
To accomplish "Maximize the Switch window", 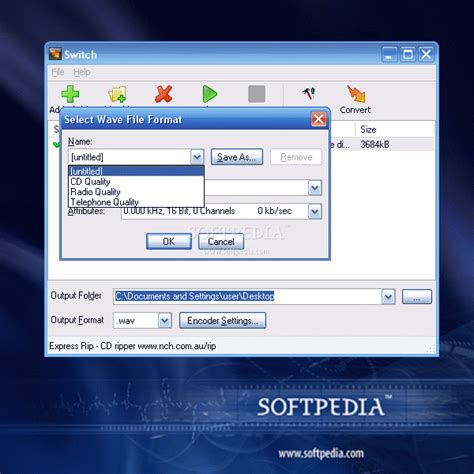I will point(408,54).
